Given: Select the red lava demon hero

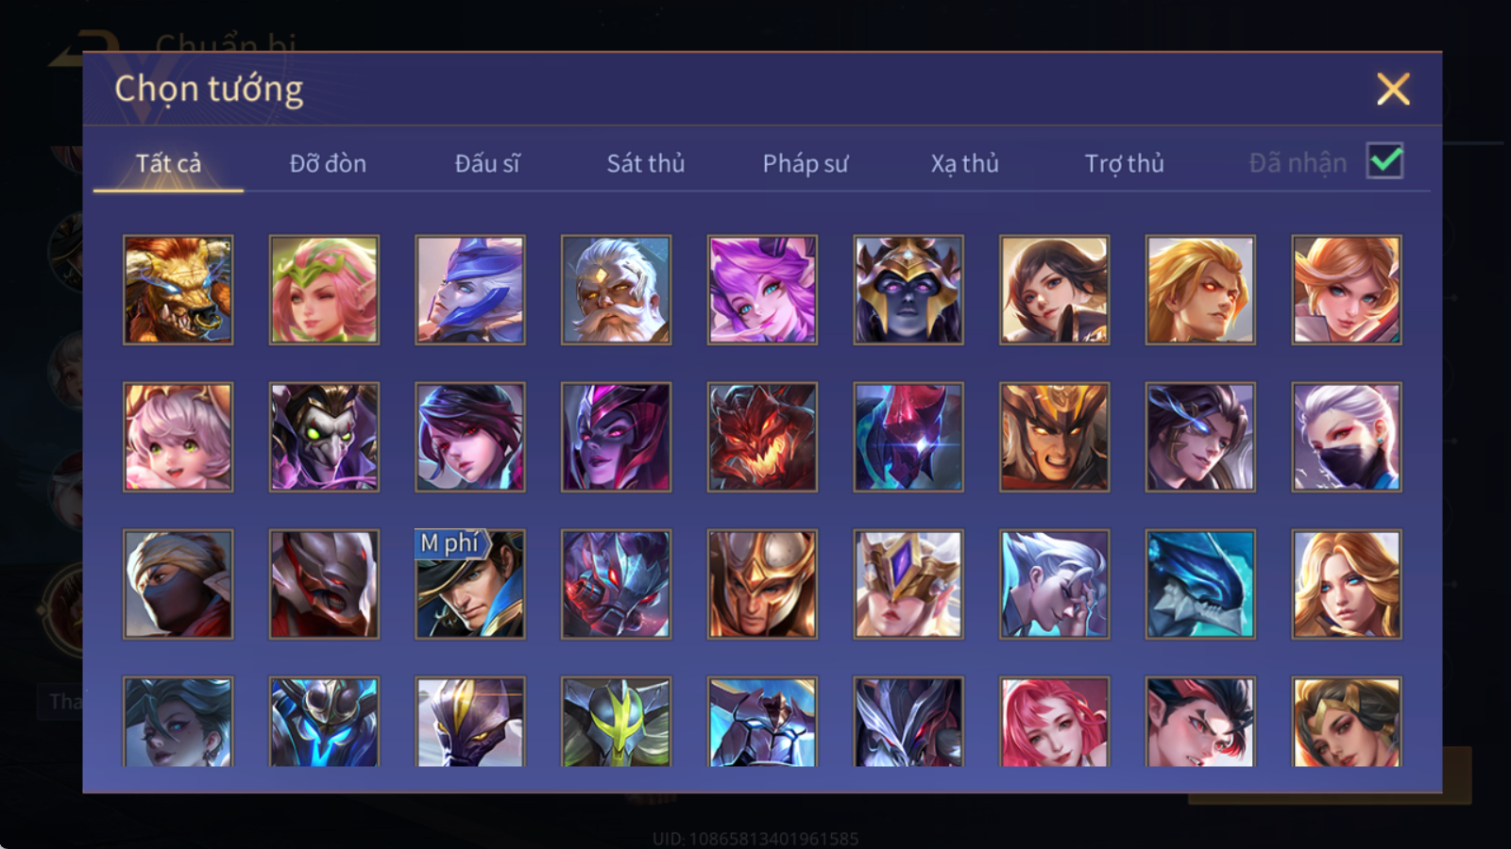Looking at the screenshot, I should click(x=762, y=437).
